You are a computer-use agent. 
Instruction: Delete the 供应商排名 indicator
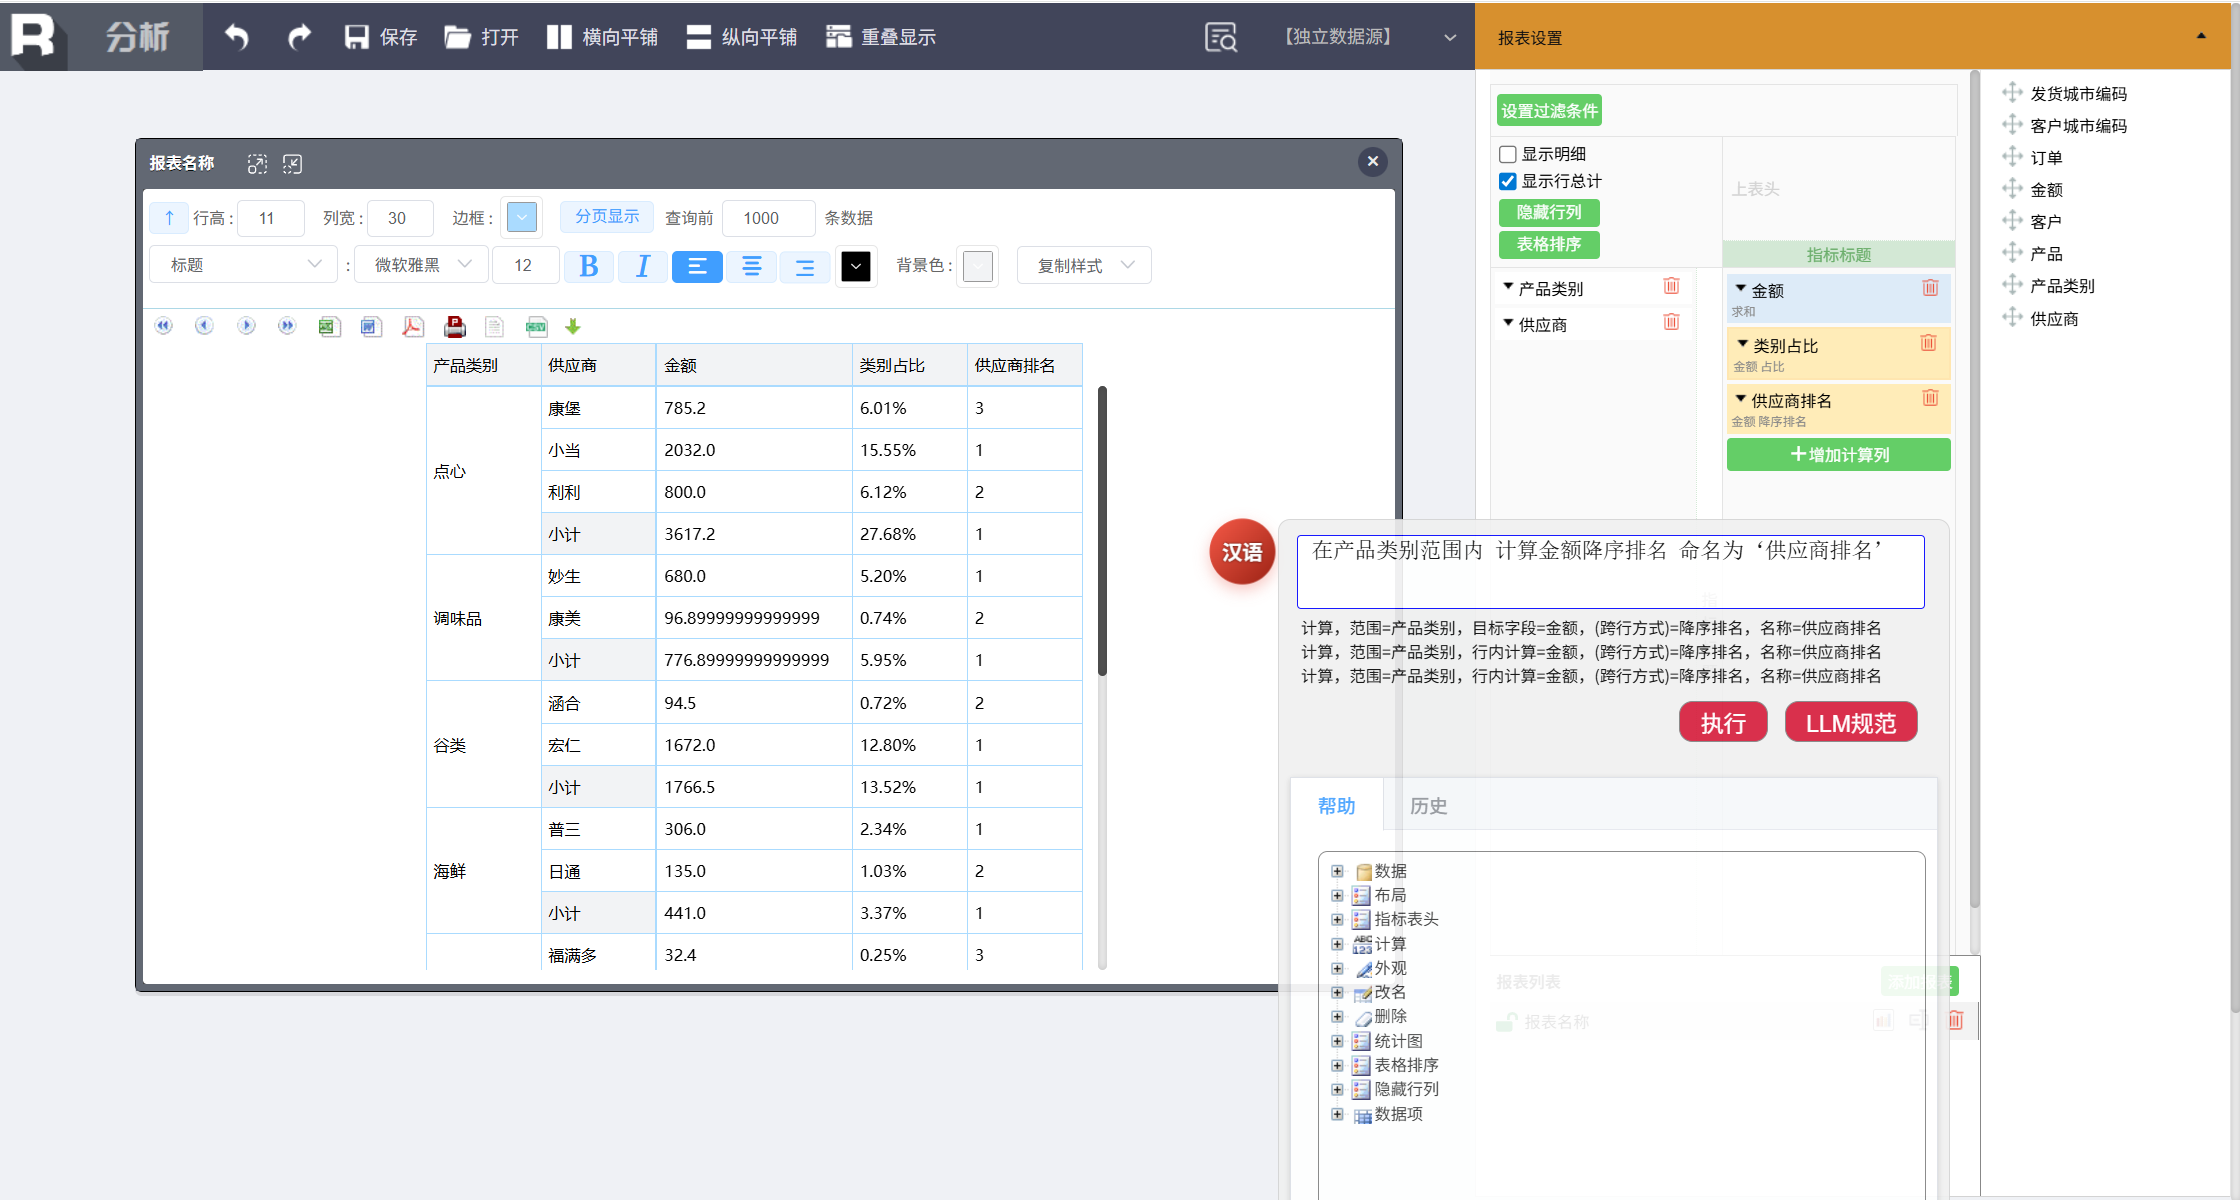pos(1930,399)
